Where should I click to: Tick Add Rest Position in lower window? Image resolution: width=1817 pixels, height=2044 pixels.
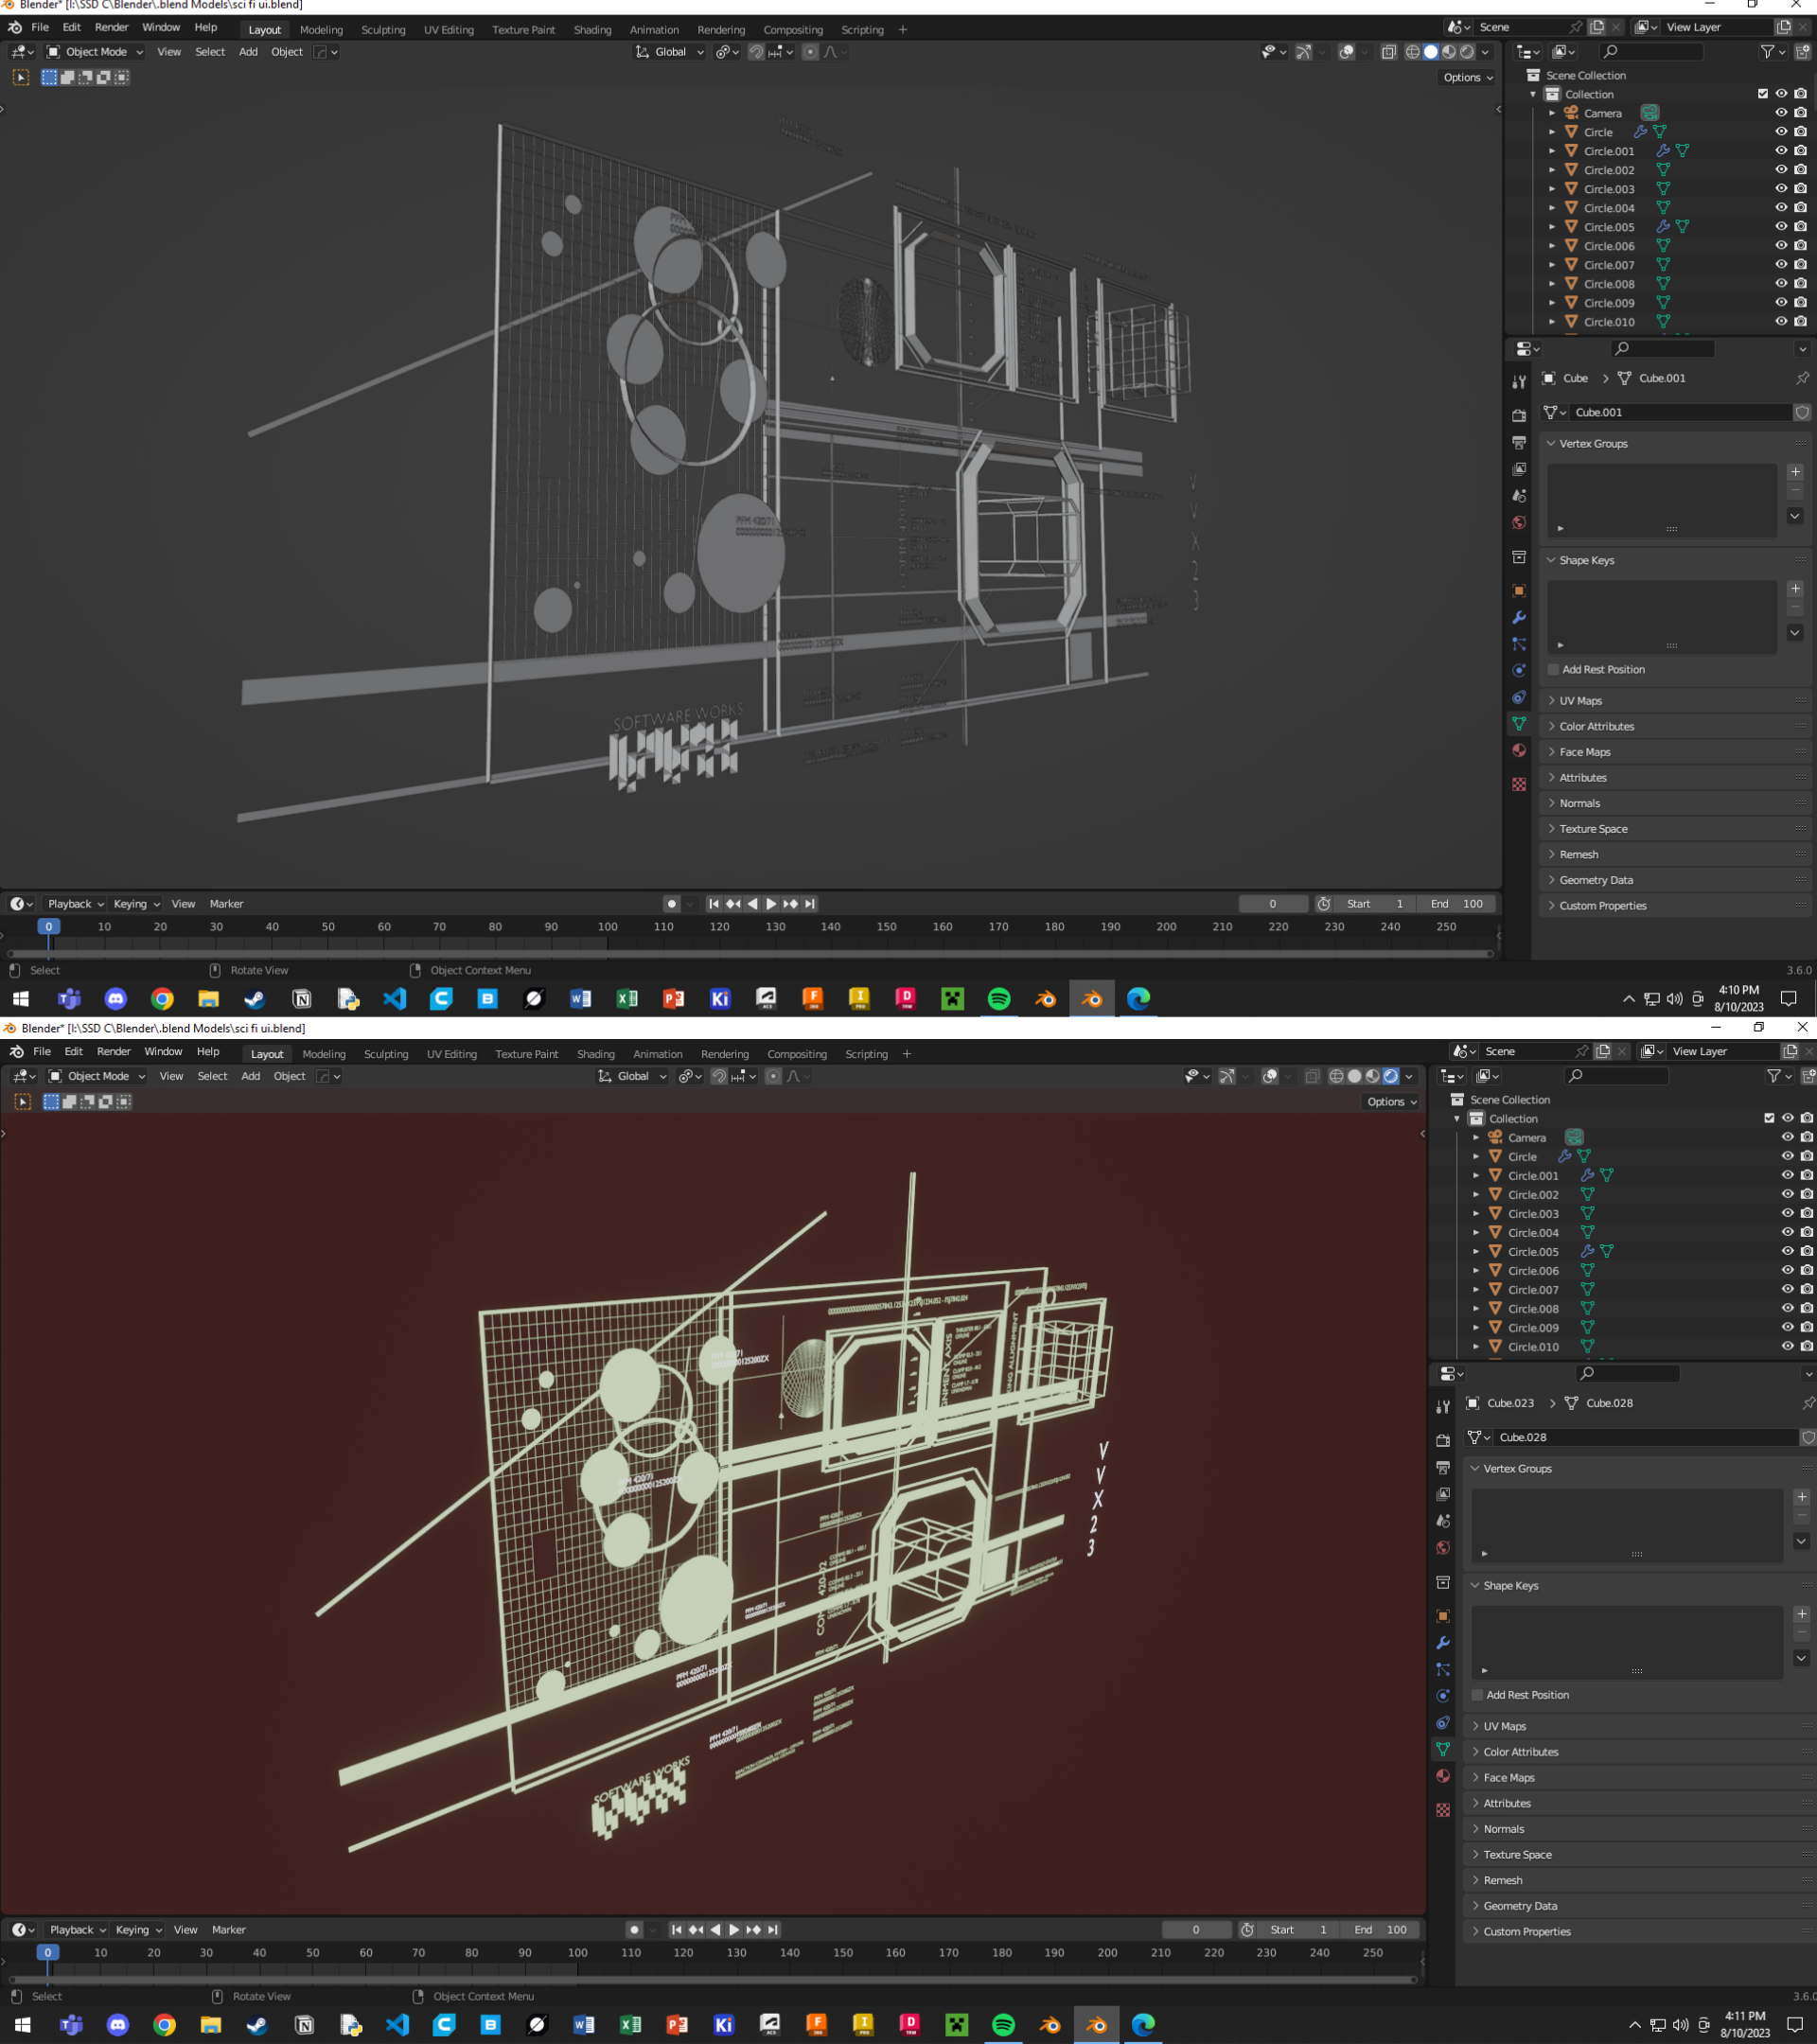[1477, 1695]
